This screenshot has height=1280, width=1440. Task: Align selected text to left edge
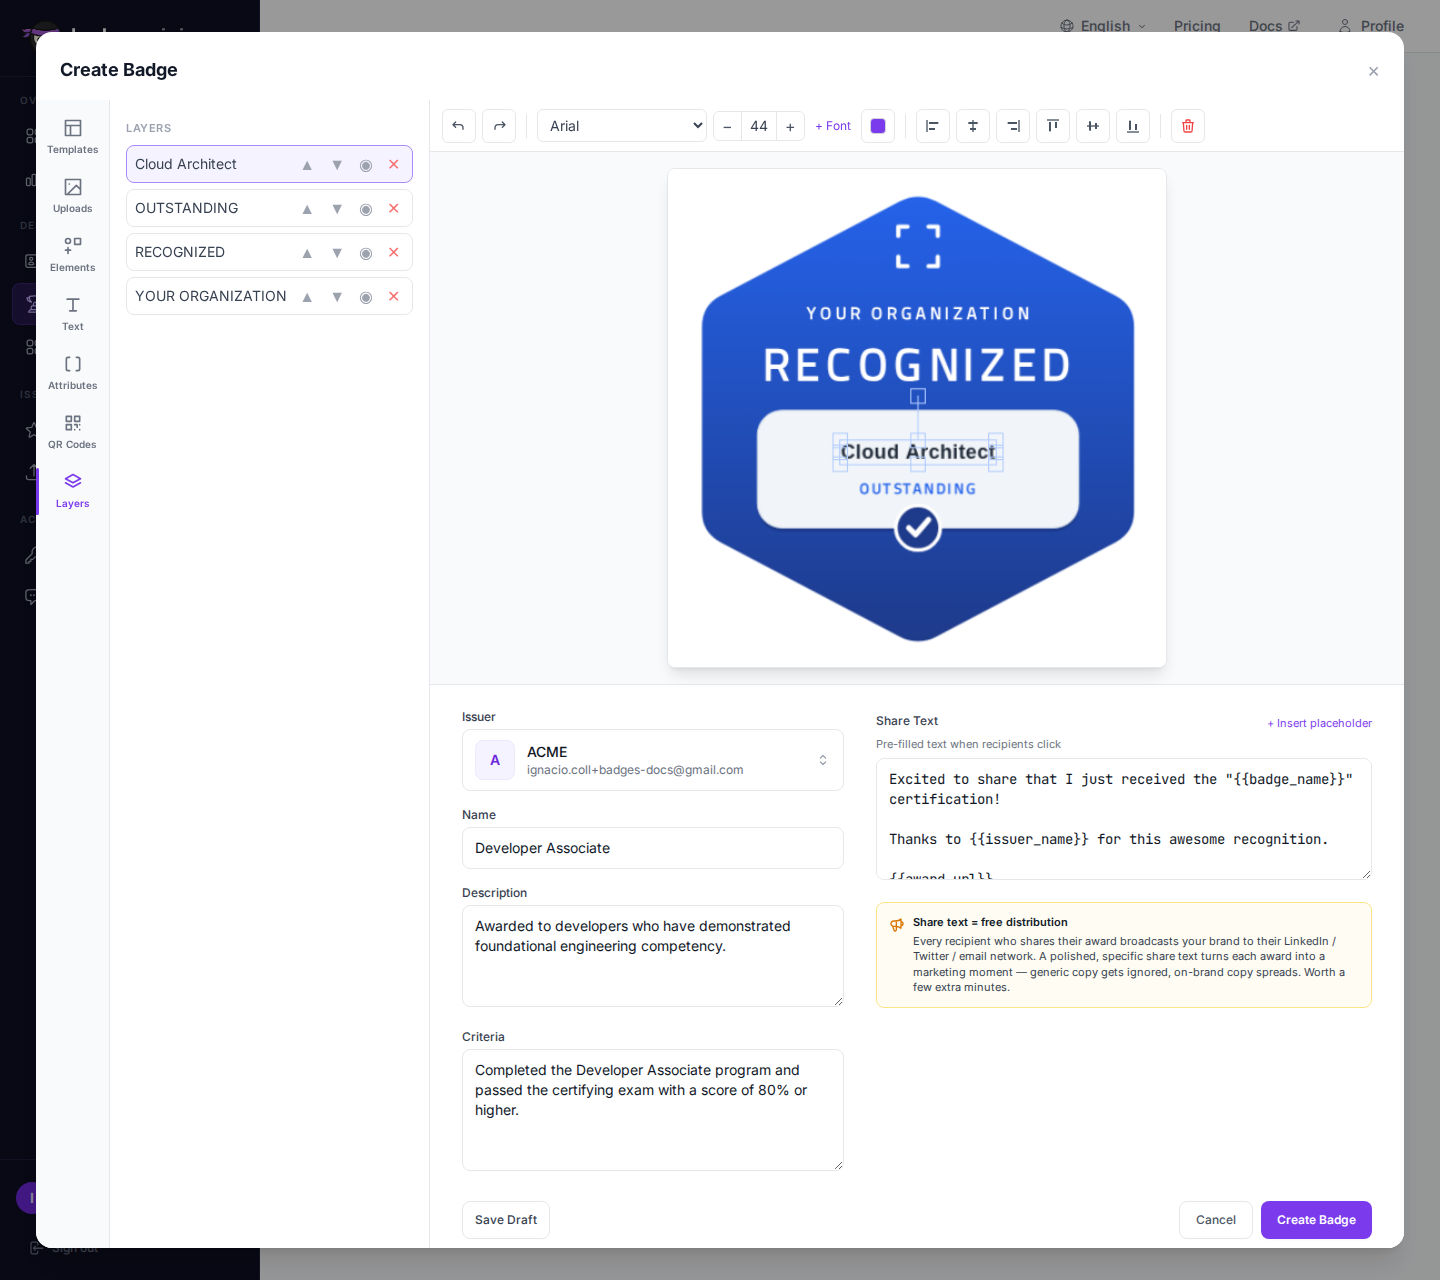(x=932, y=126)
